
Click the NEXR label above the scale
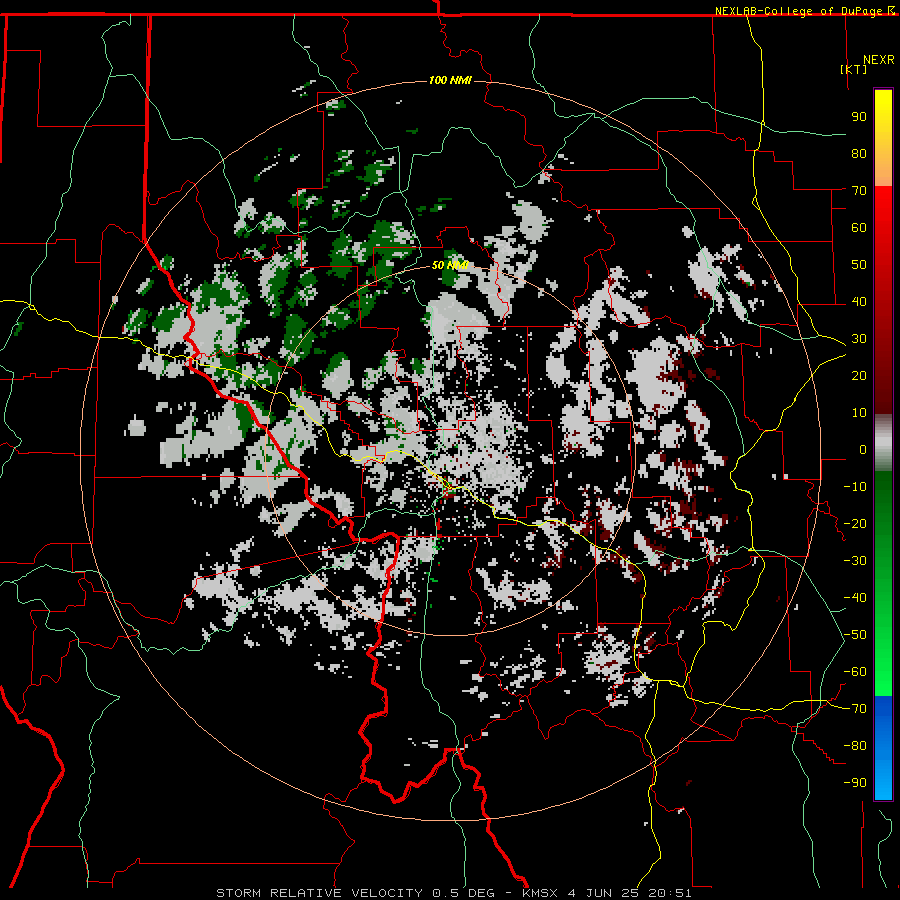tap(878, 60)
